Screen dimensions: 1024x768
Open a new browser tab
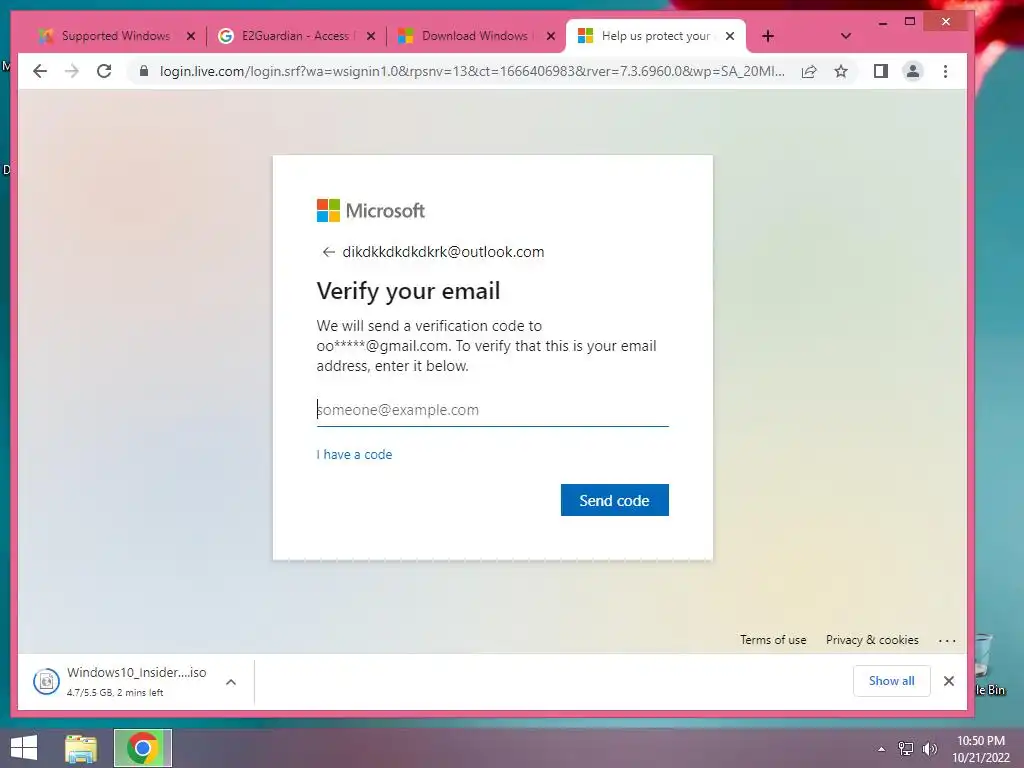768,36
